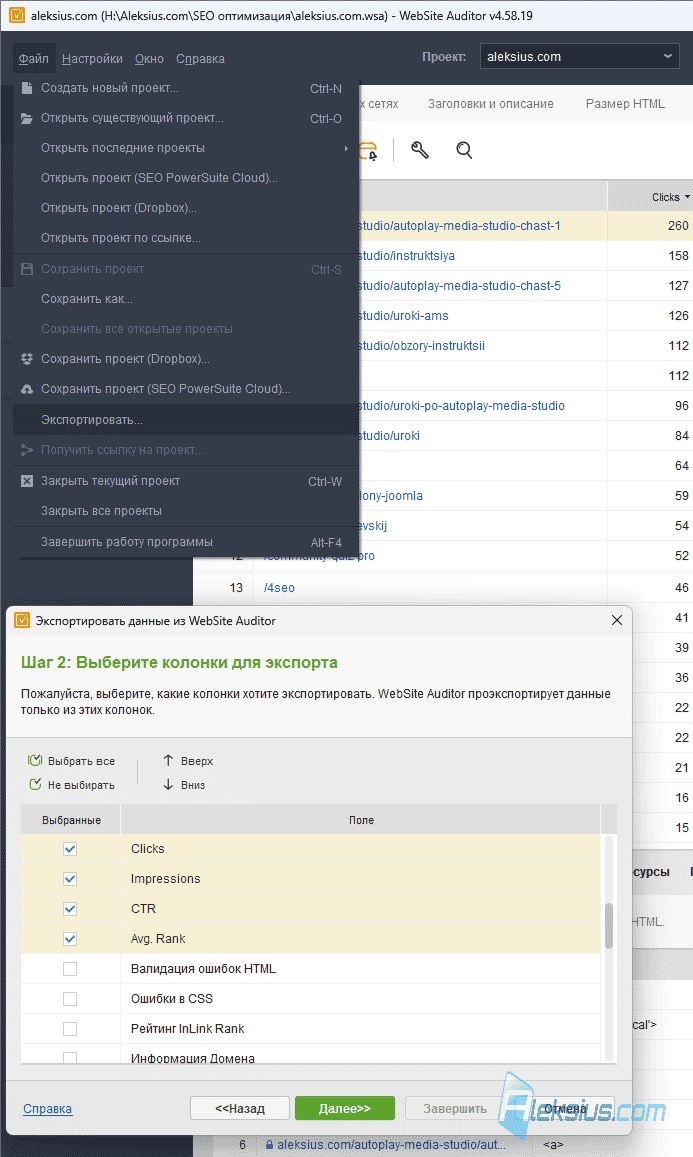Screen dimensions: 693x1157
Task: Click the Вниз down arrow icon
Action: coord(168,784)
